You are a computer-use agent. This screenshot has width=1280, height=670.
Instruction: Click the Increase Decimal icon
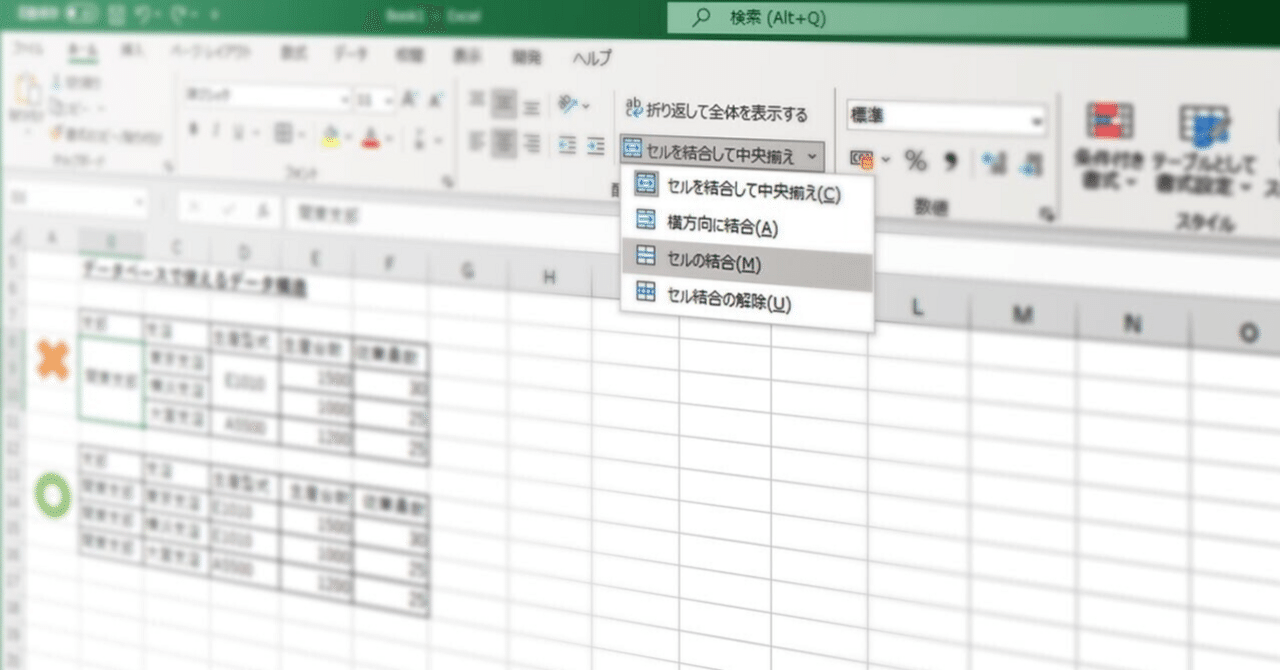point(990,160)
